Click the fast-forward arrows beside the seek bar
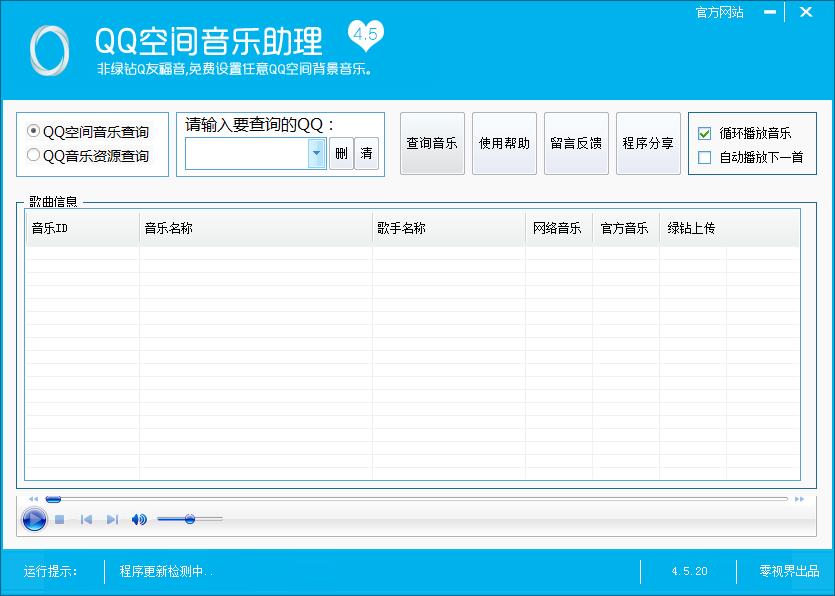Screen dimensions: 835x596 pos(799,499)
